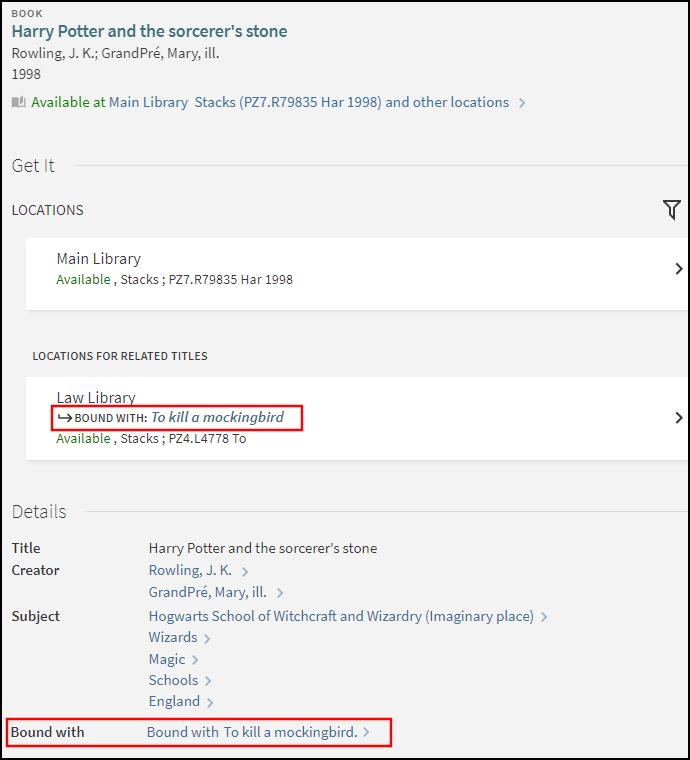Screen dimensions: 690x760
Task: Click the book icon beside Available at
Action: point(19,102)
